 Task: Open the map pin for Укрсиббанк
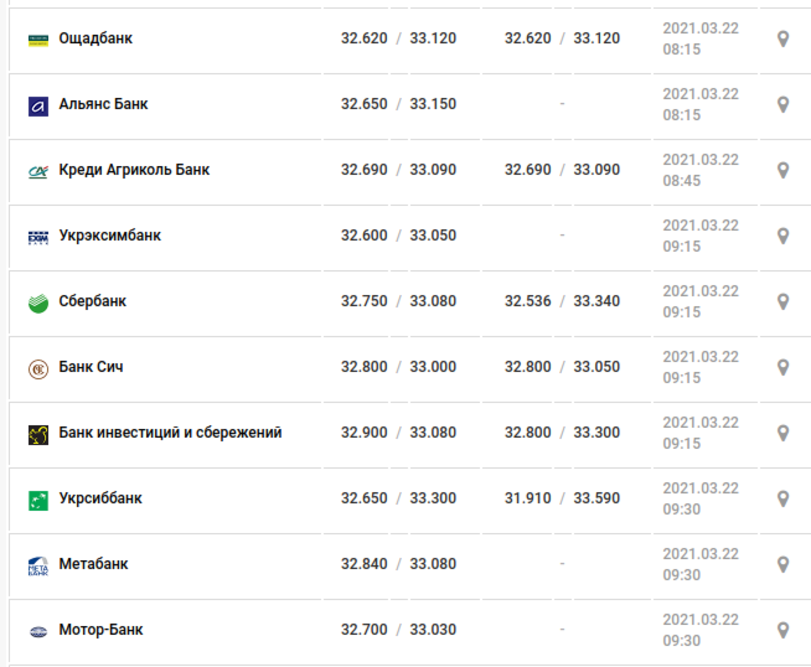(783, 498)
